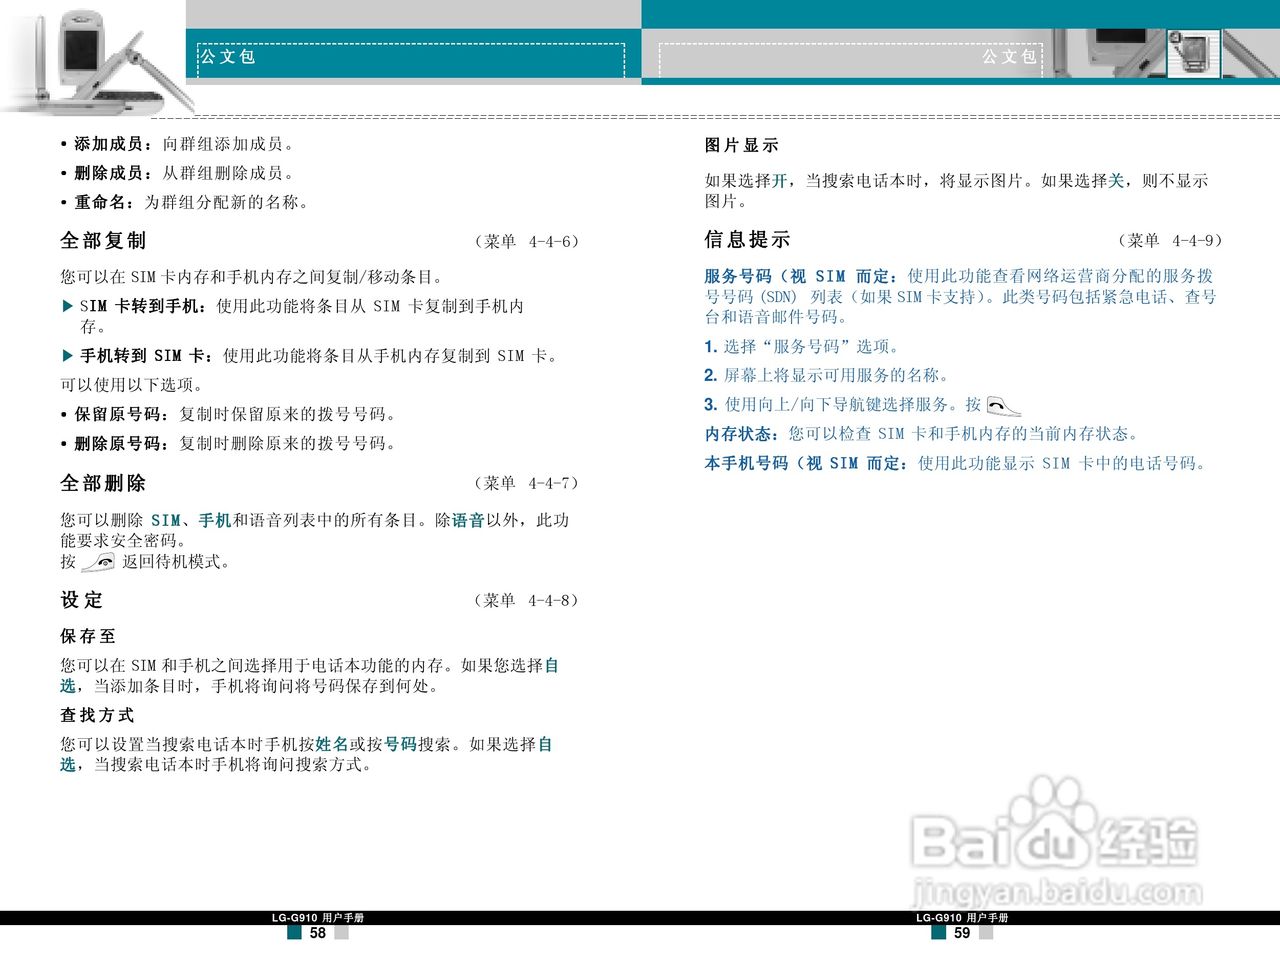Click the 查找方式 subheading

click(97, 715)
